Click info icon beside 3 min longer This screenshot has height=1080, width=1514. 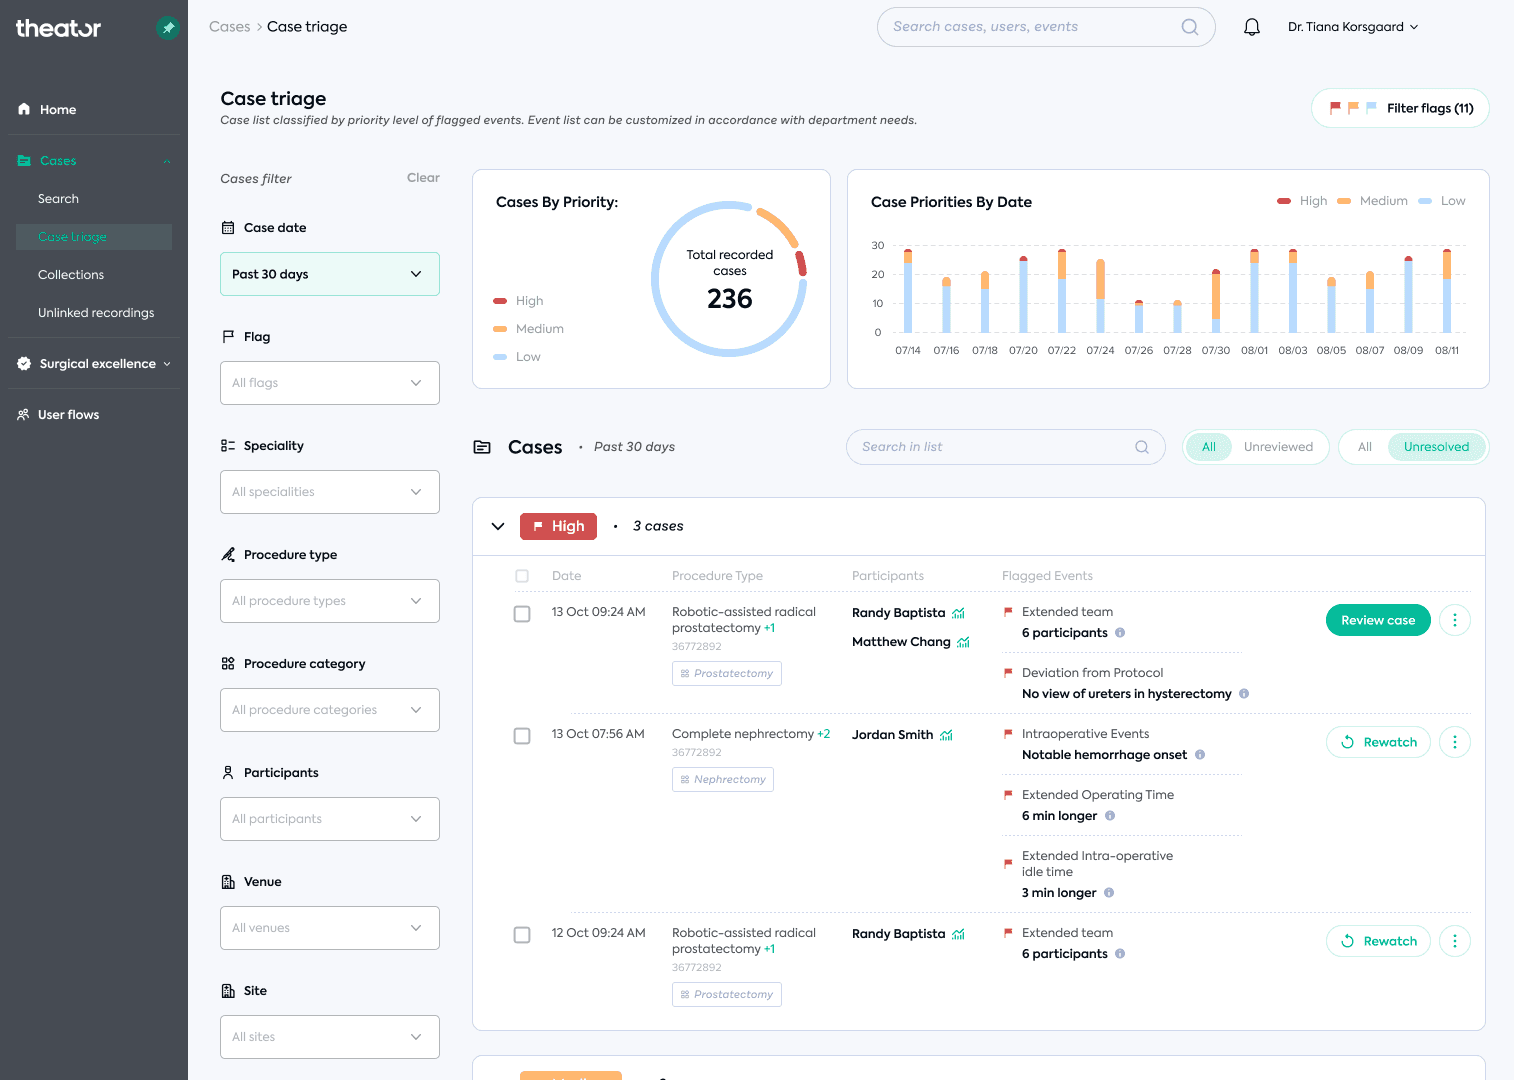[1109, 893]
